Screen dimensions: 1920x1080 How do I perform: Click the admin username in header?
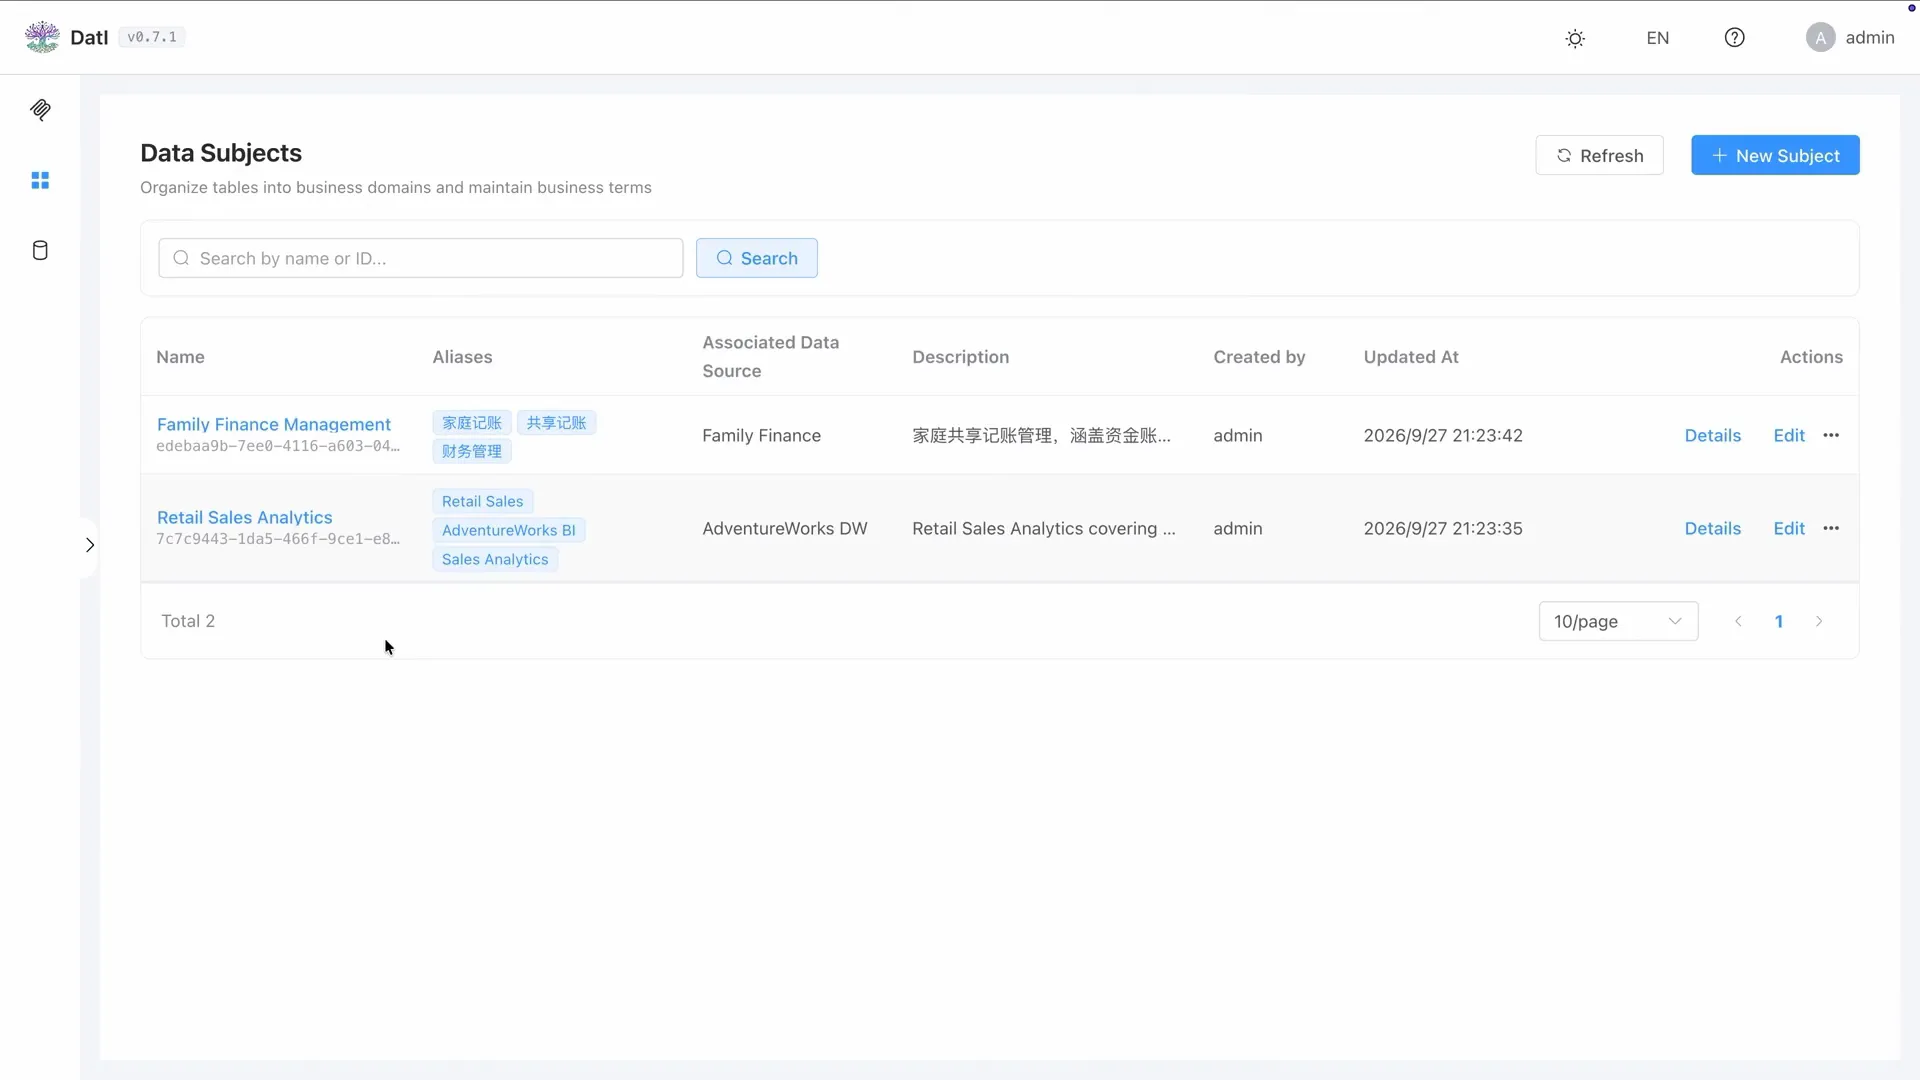[x=1870, y=37]
